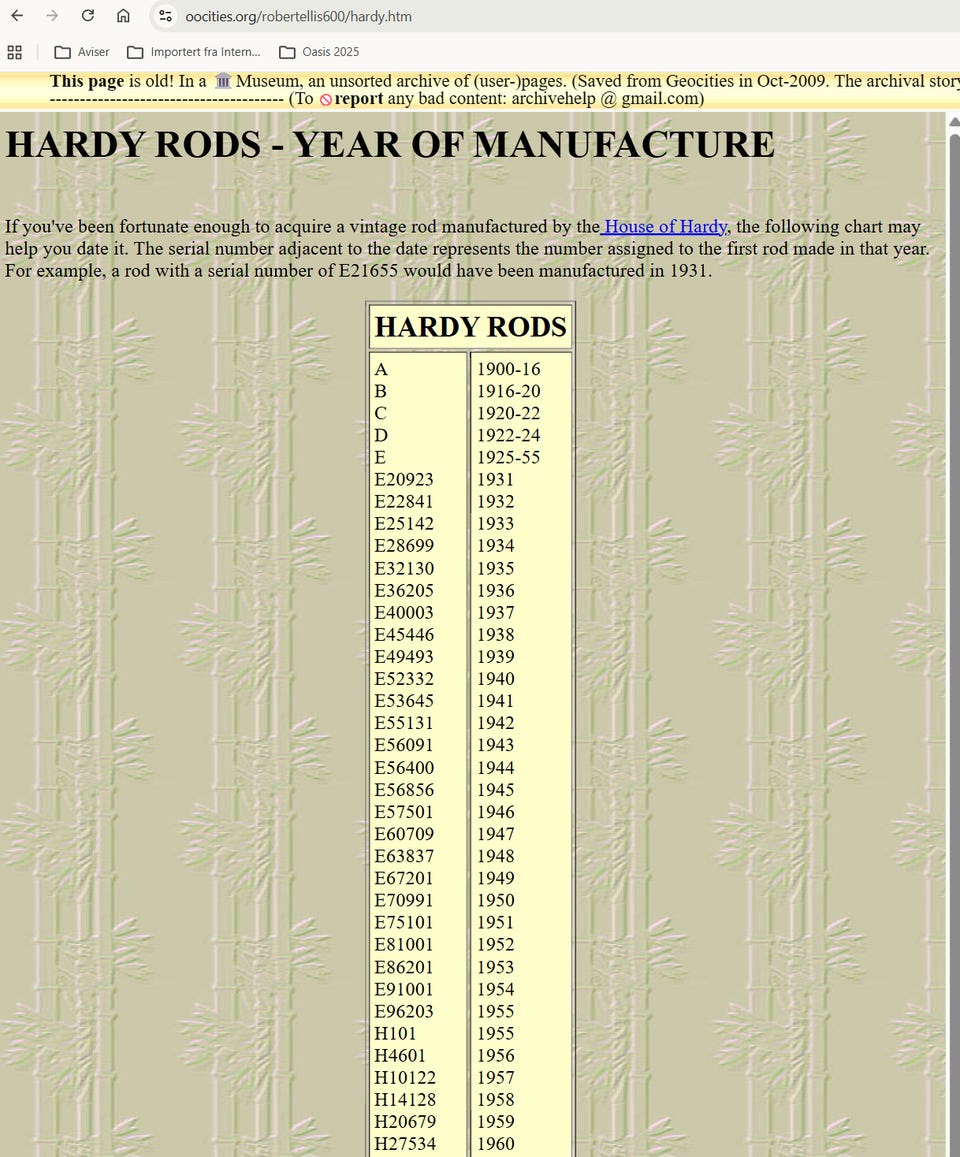Image resolution: width=960 pixels, height=1157 pixels.
Task: Click serial number E49493
Action: [404, 657]
